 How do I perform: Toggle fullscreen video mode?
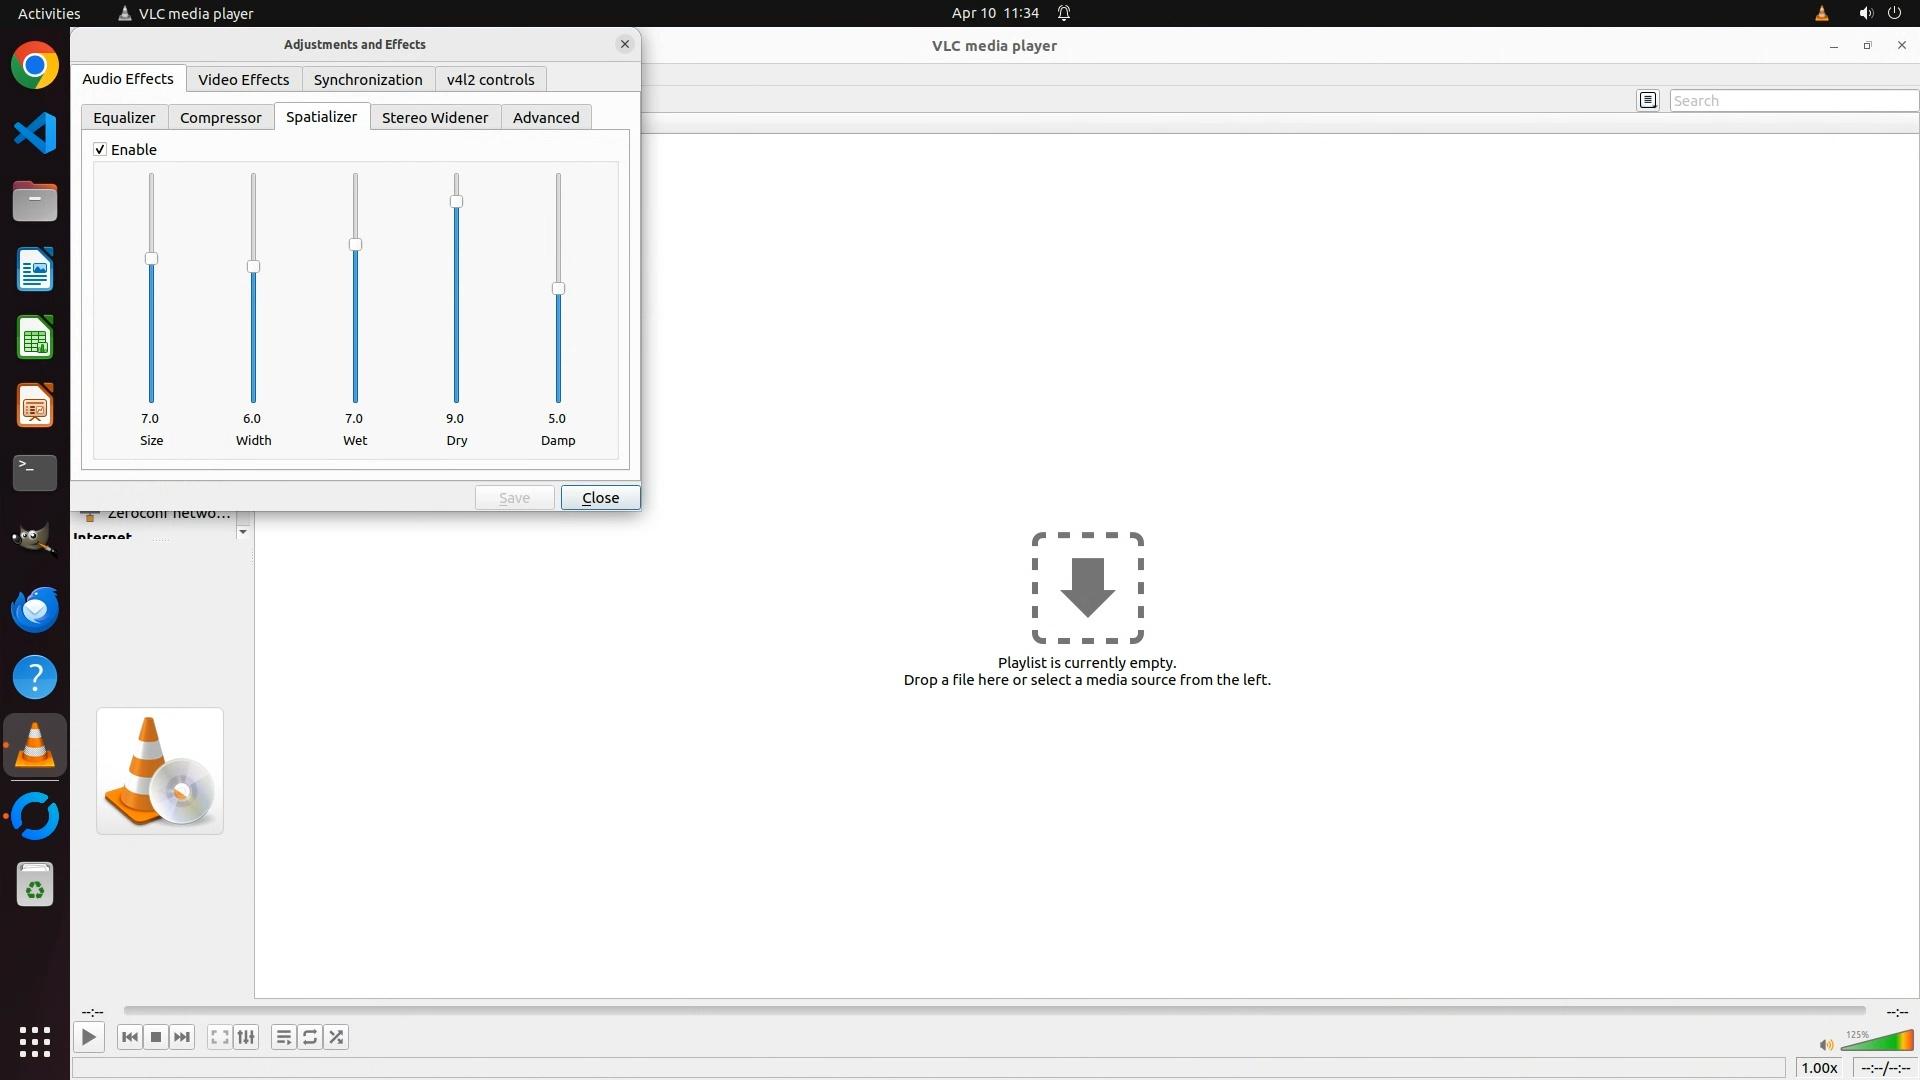[219, 1037]
